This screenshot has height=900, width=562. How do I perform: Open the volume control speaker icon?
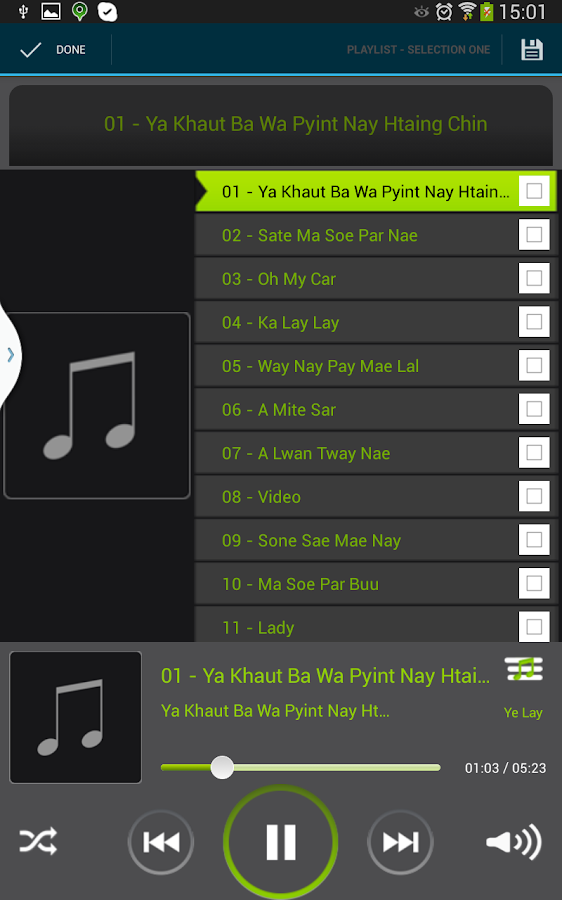[x=513, y=842]
